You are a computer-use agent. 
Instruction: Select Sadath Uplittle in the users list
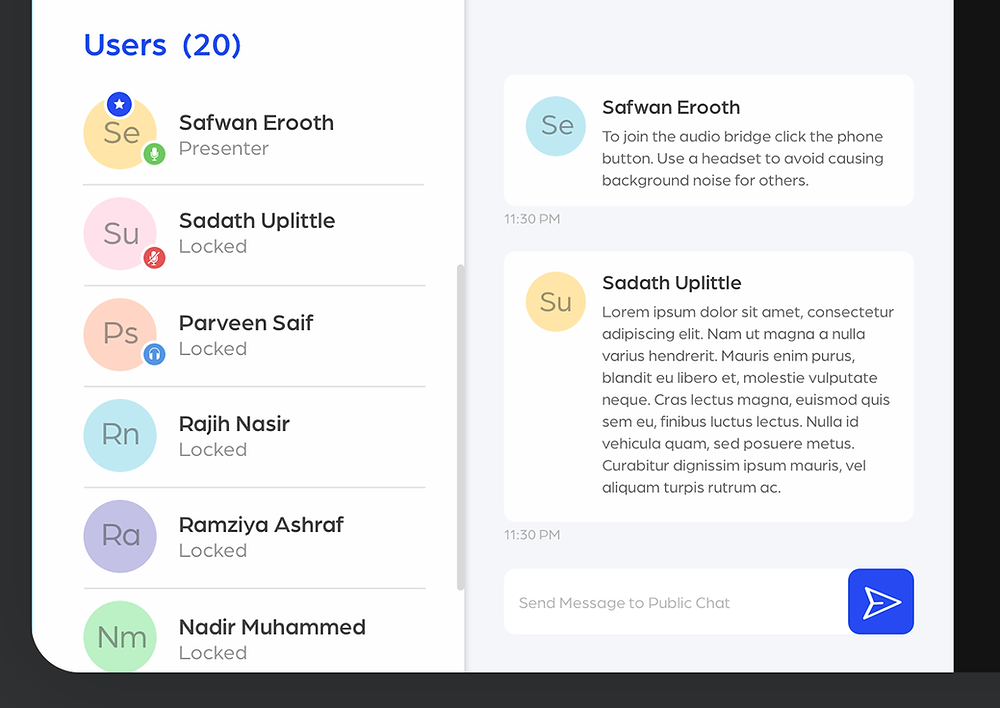pos(254,235)
